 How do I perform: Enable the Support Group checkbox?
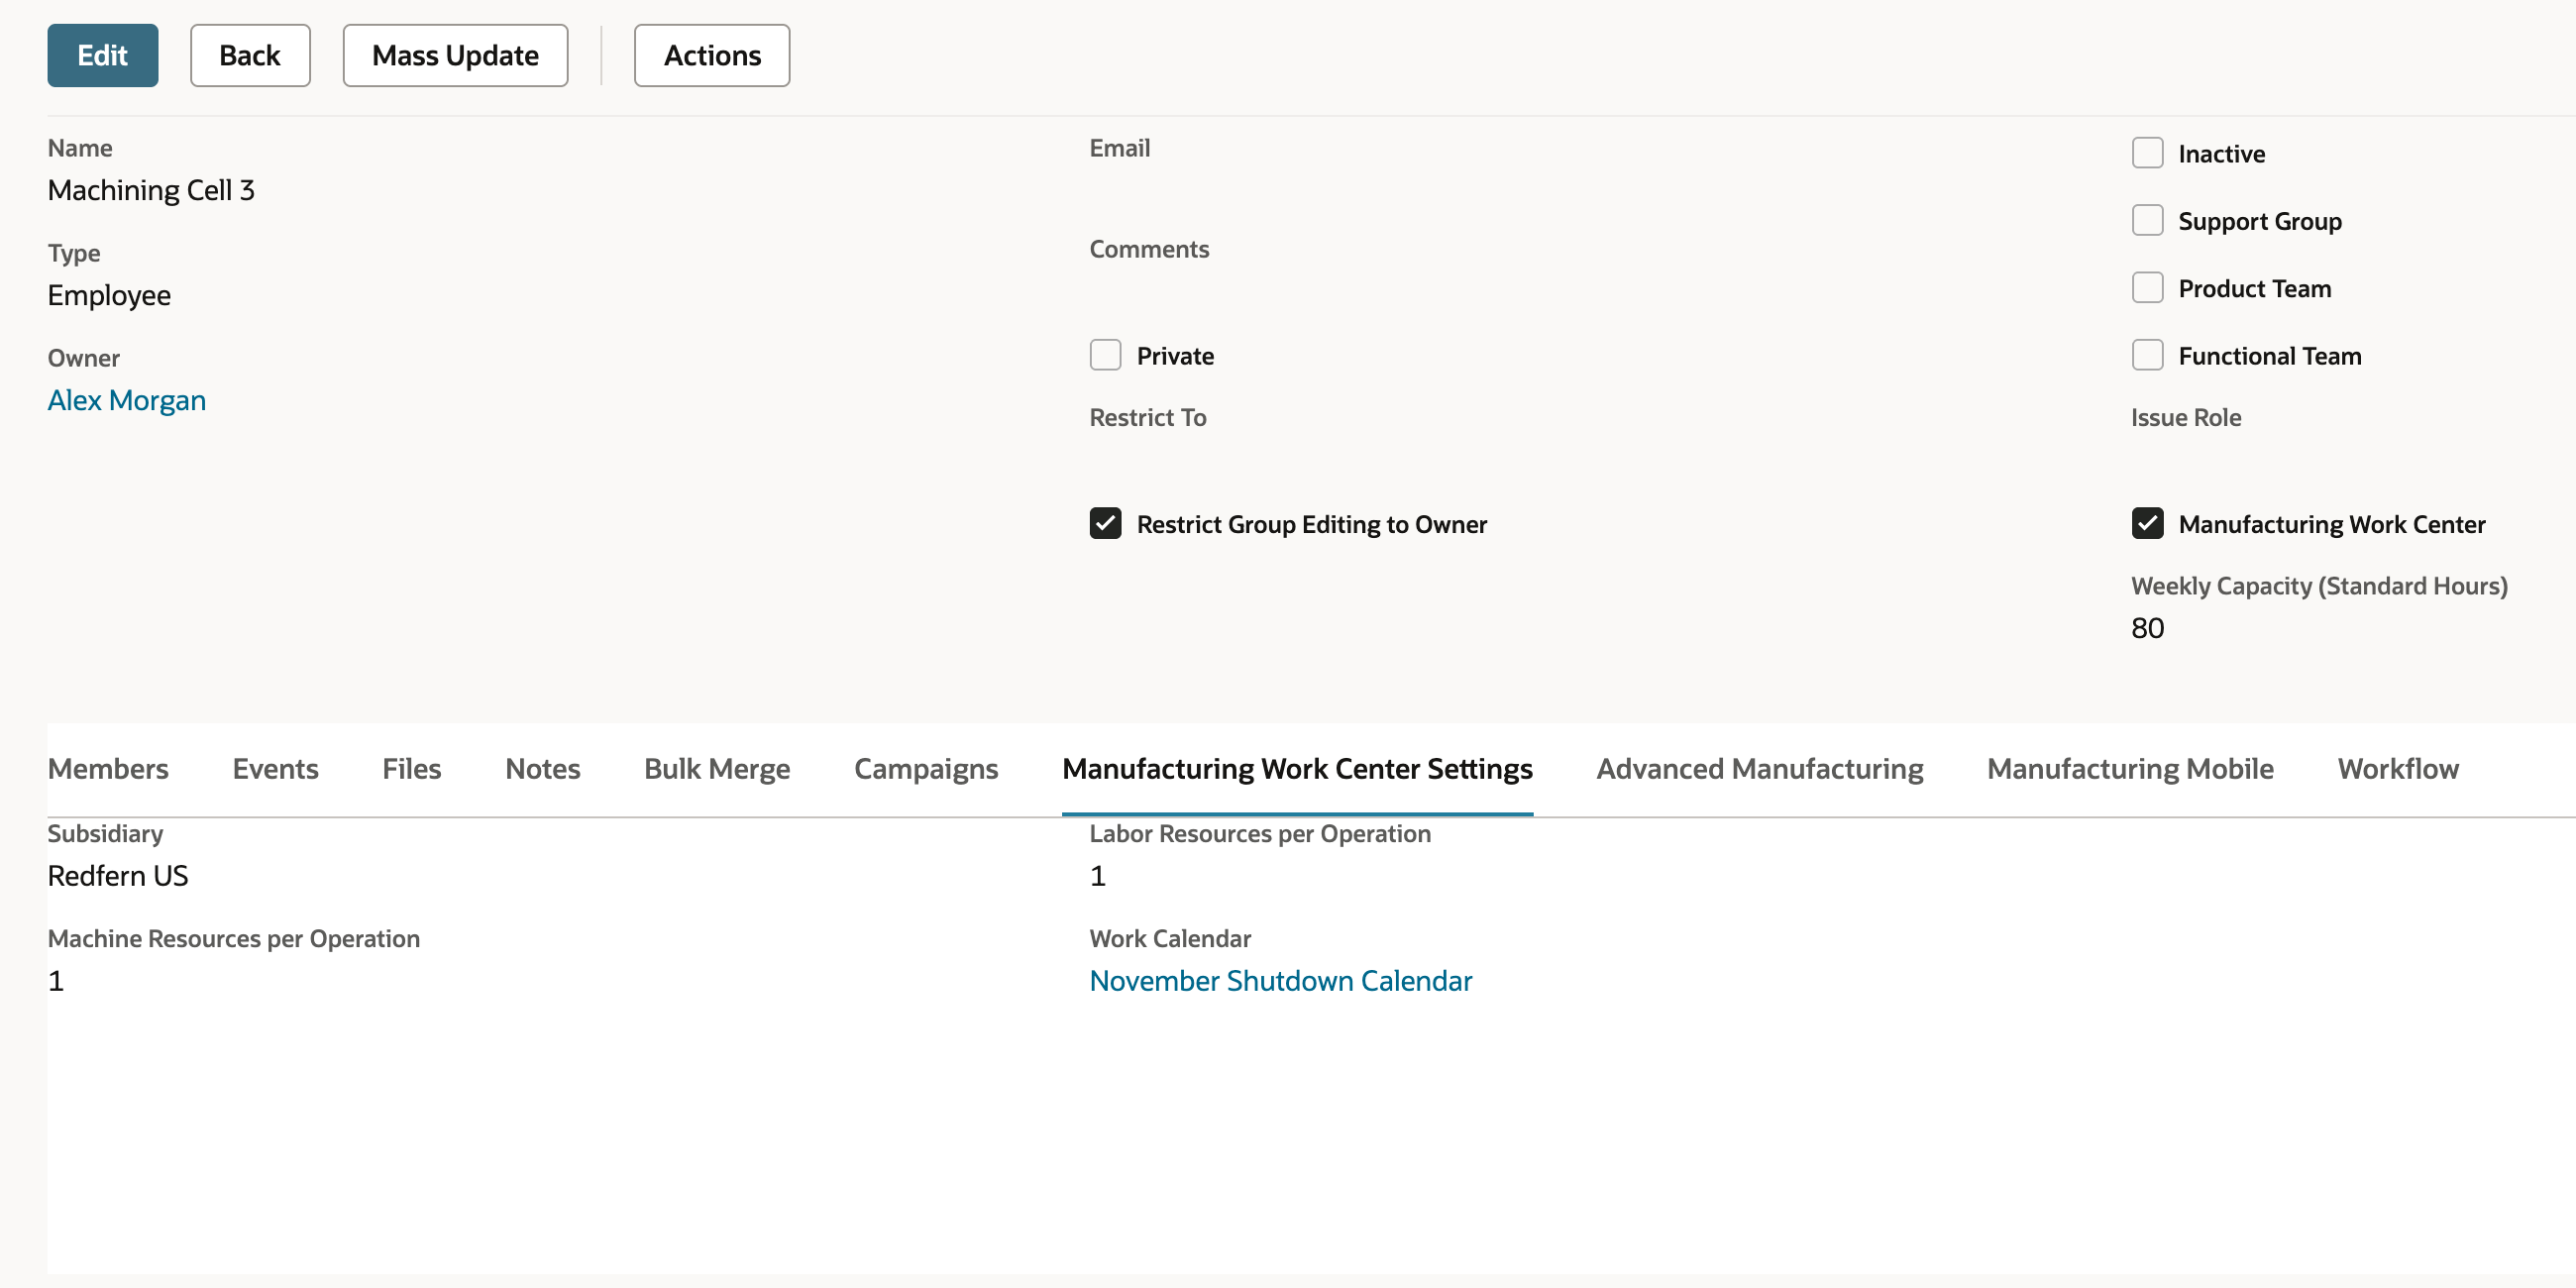2147,220
